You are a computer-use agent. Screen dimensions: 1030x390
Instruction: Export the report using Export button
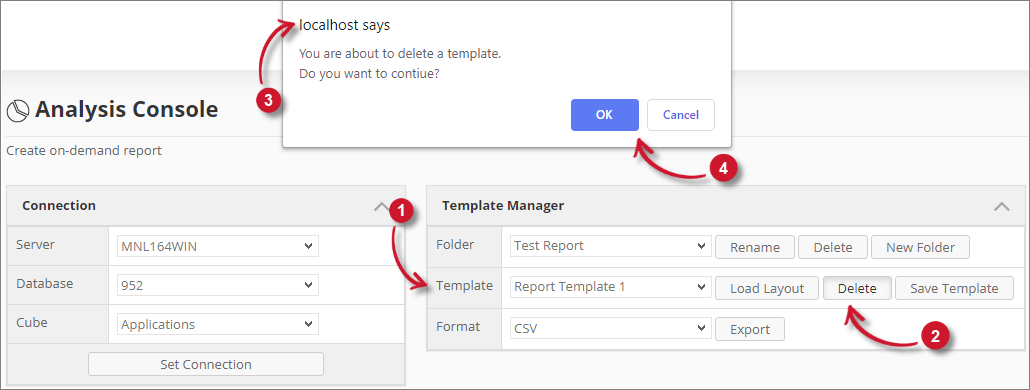[x=750, y=329]
